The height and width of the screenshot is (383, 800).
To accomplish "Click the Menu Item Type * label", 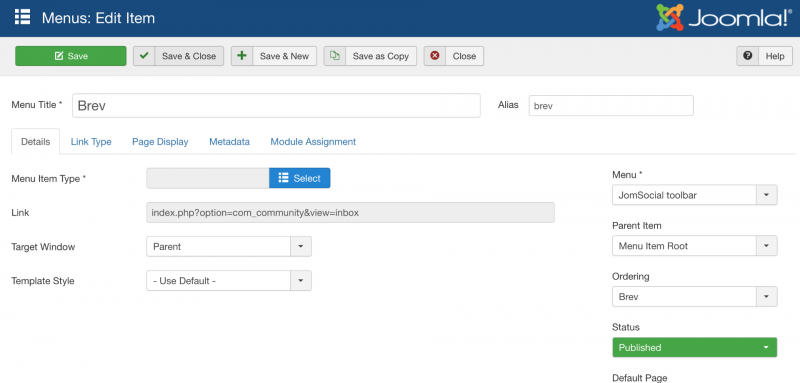I will 49,178.
